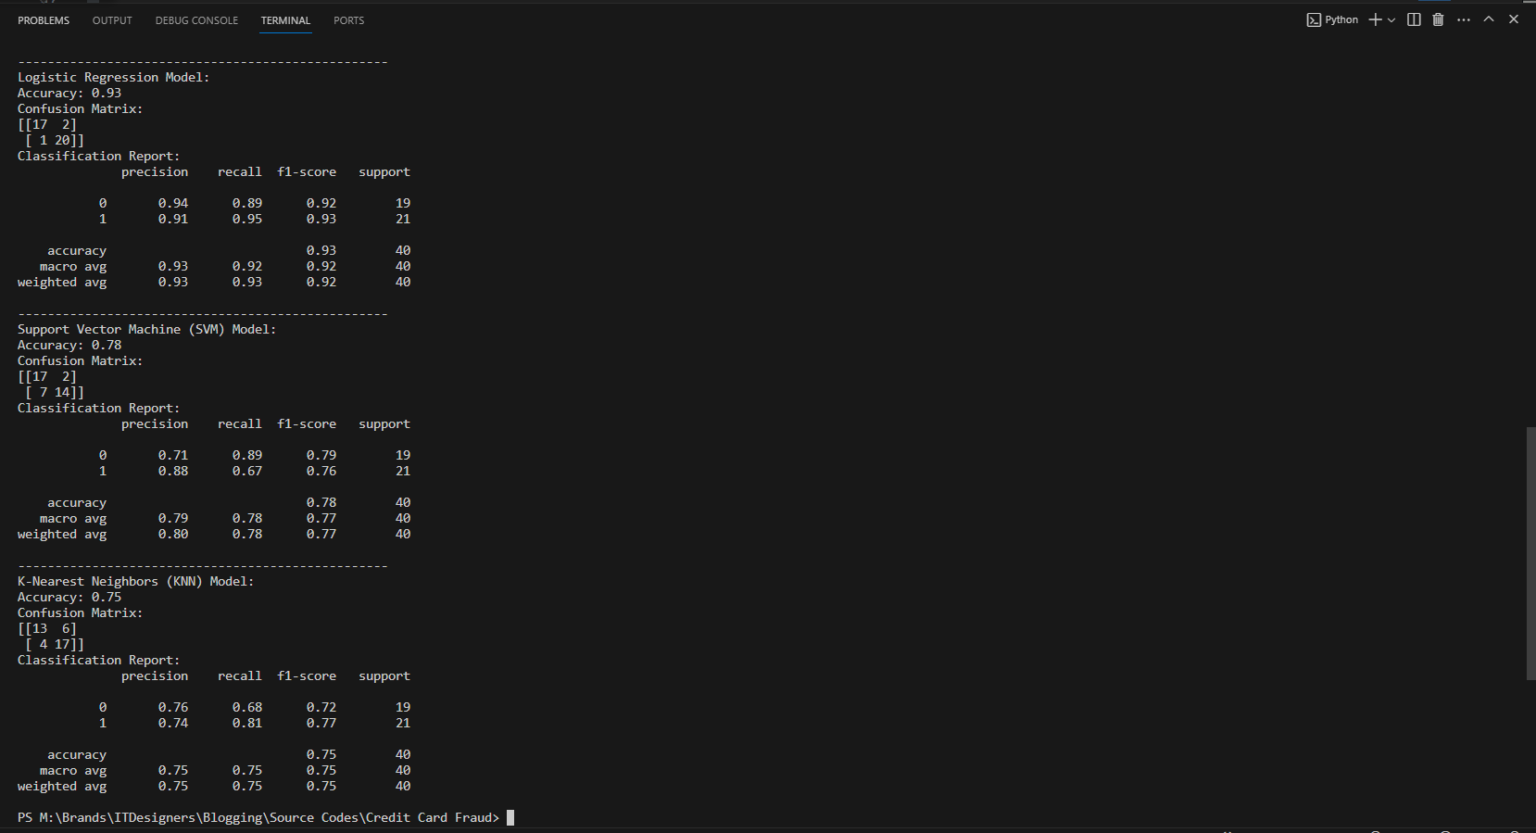
Task: Select the active TERMINAL tab
Action: [285, 20]
